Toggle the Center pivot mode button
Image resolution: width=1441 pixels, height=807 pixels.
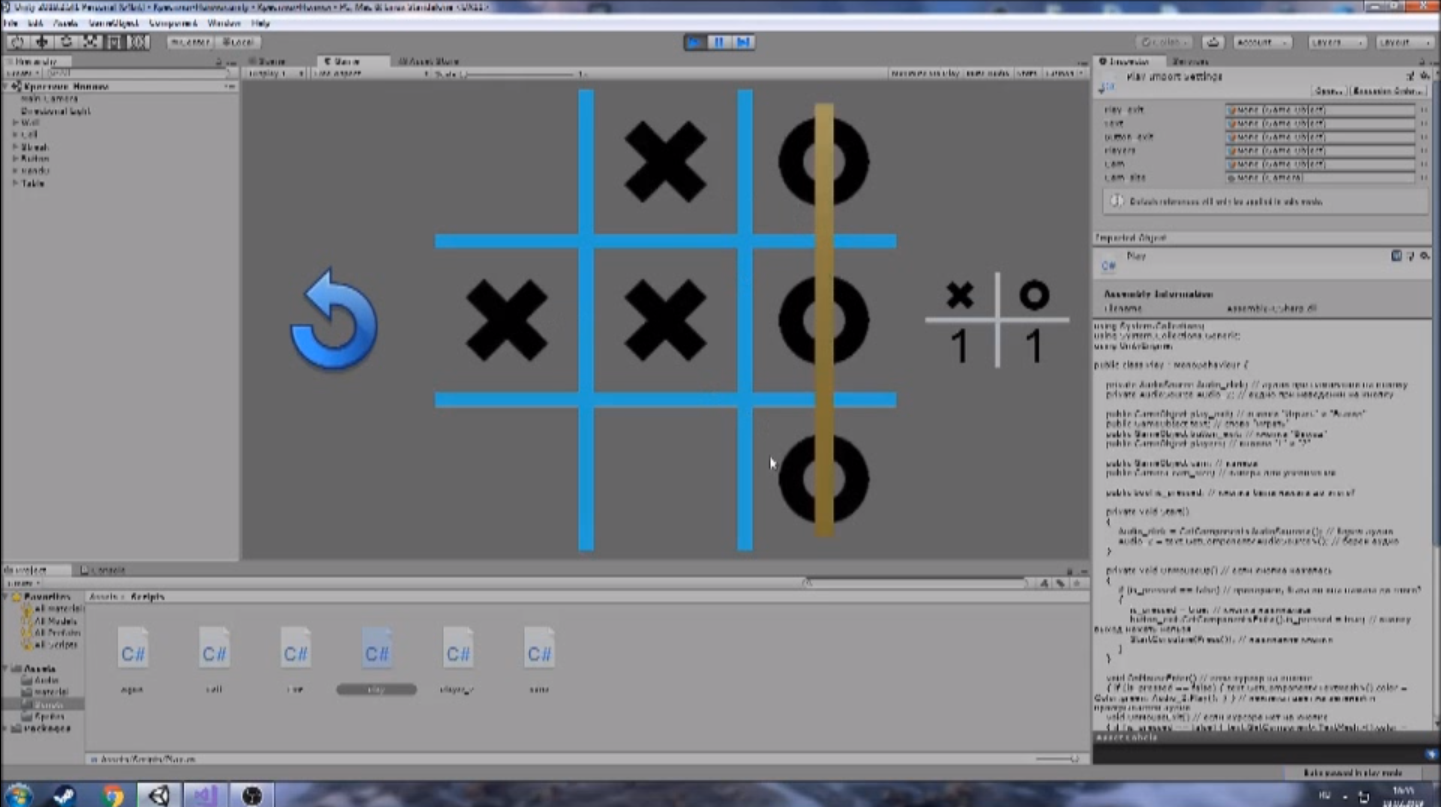189,42
